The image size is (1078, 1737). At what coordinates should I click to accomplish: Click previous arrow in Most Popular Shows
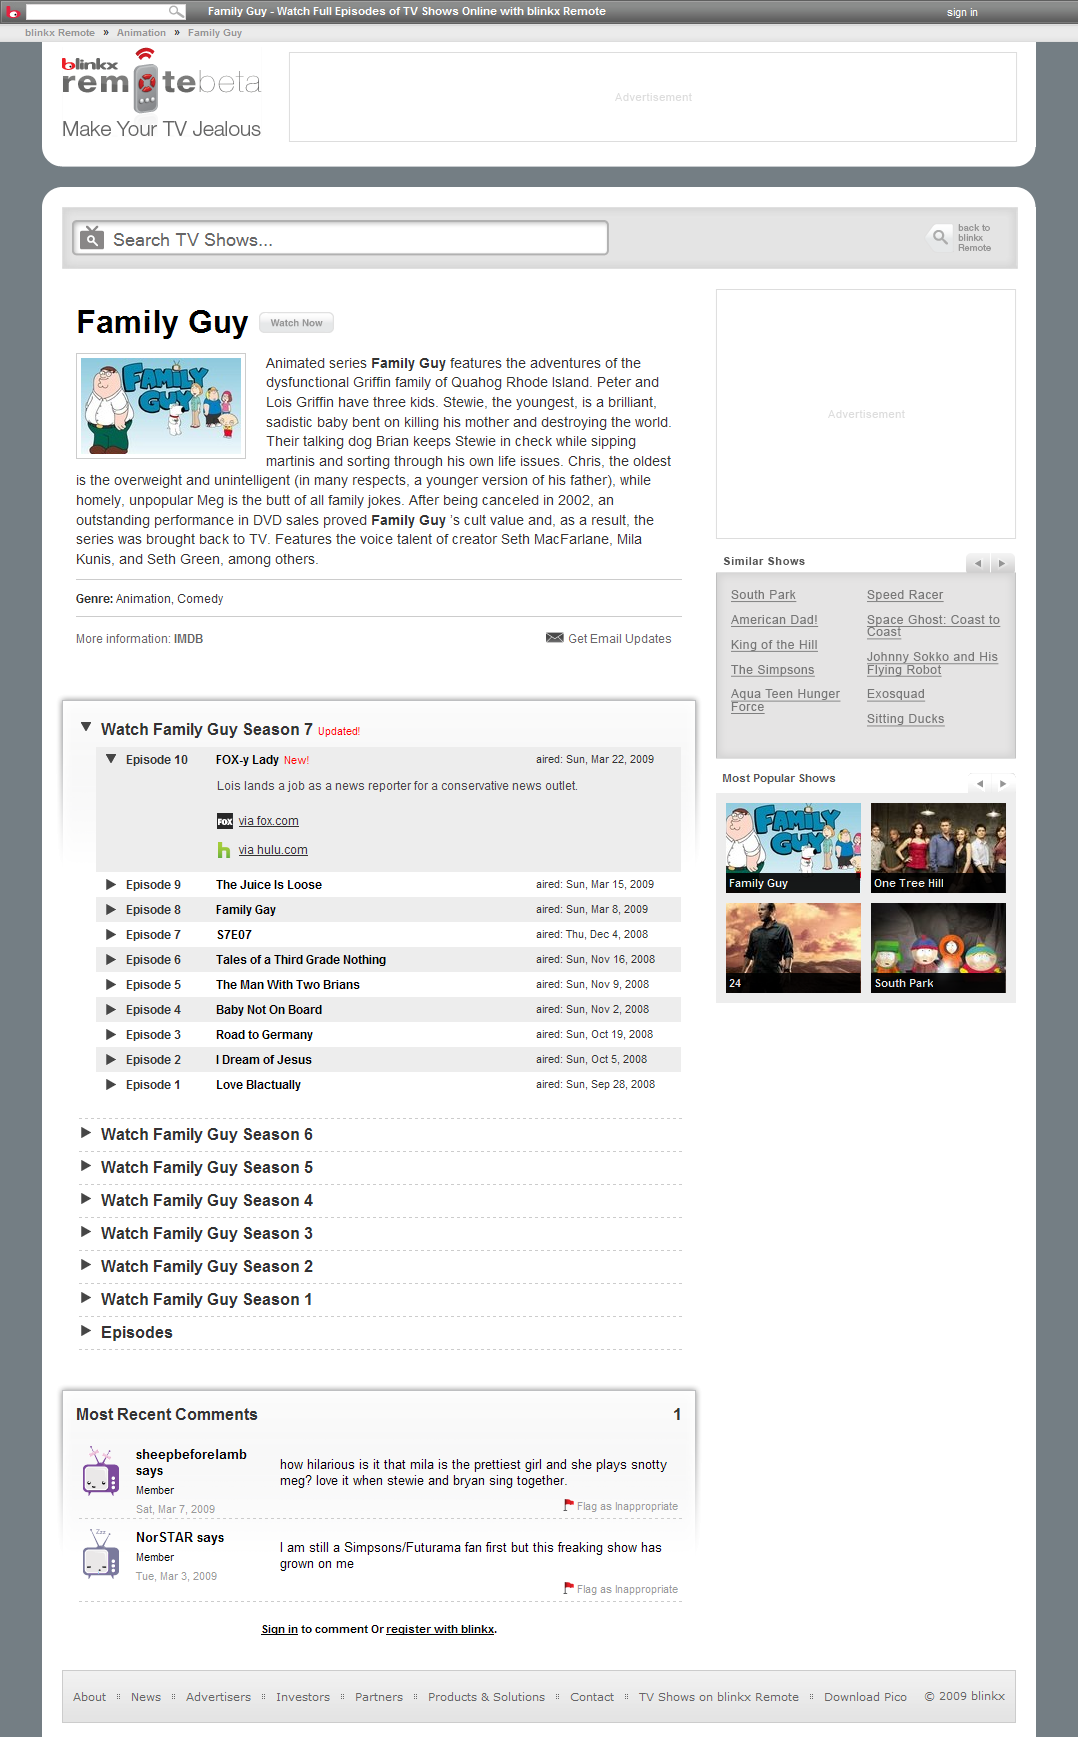click(x=980, y=783)
